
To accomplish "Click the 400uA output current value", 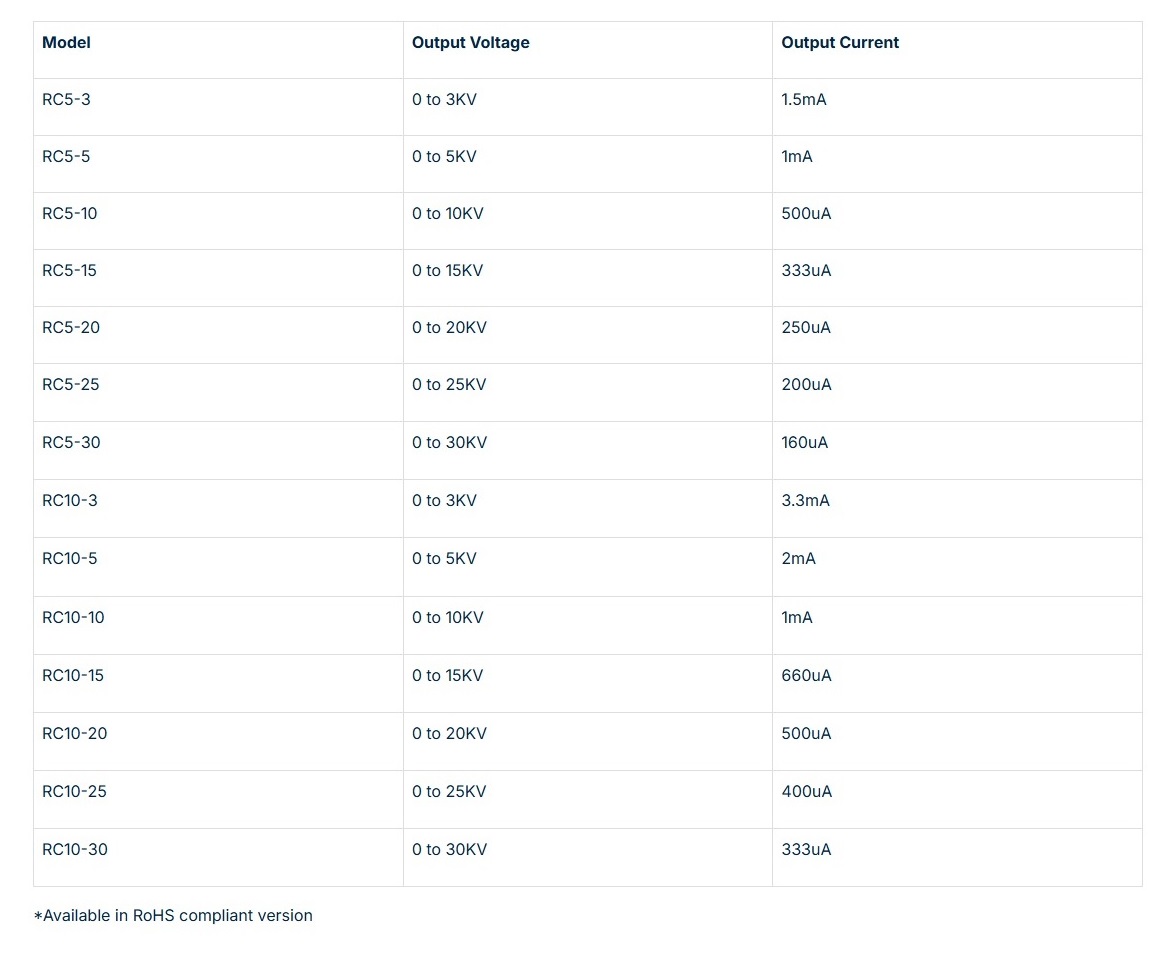I will coord(805,792).
